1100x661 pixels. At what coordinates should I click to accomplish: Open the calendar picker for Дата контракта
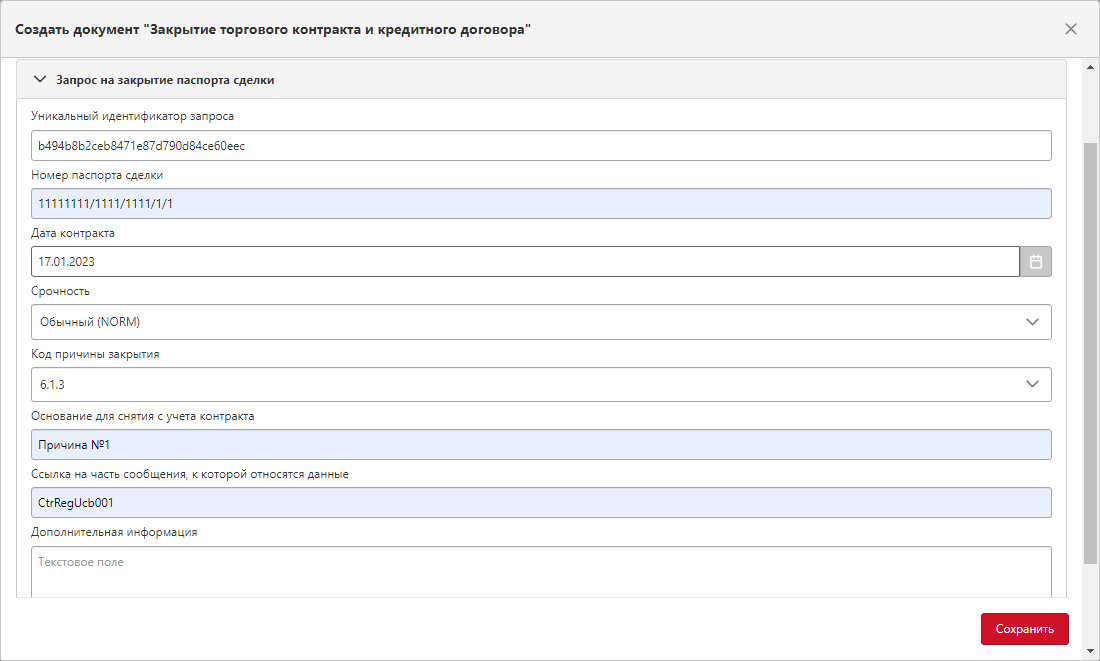click(x=1035, y=262)
